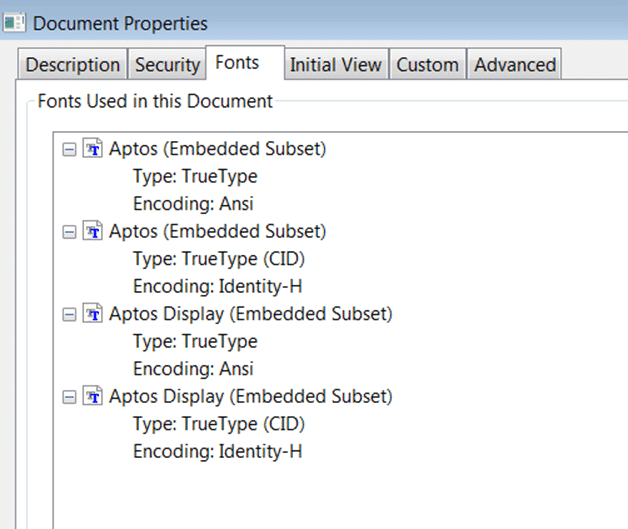
Task: Click 'Encoding: Ansi' under the Aptos non-Display font
Action: [193, 203]
